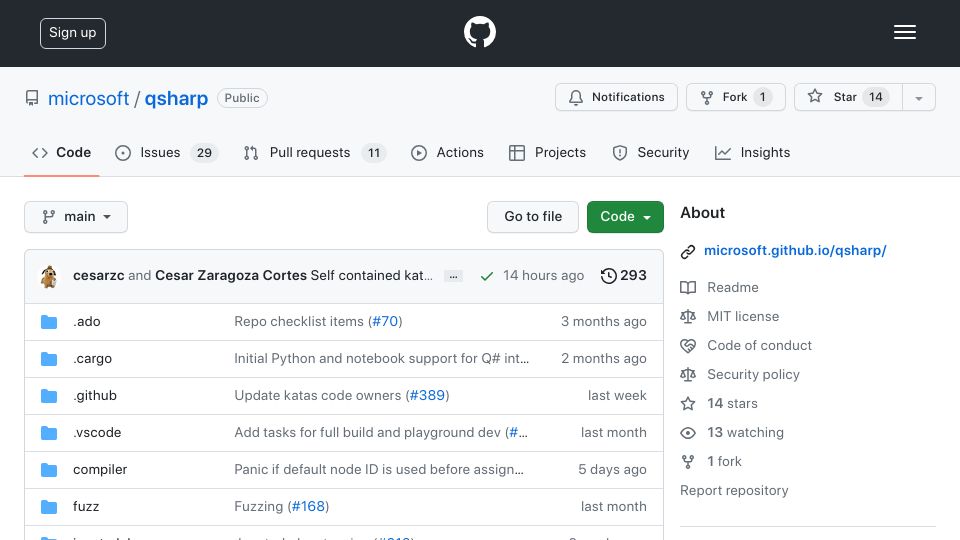Open the Update katas code owners commit
The width and height of the screenshot is (960, 540).
coord(318,396)
